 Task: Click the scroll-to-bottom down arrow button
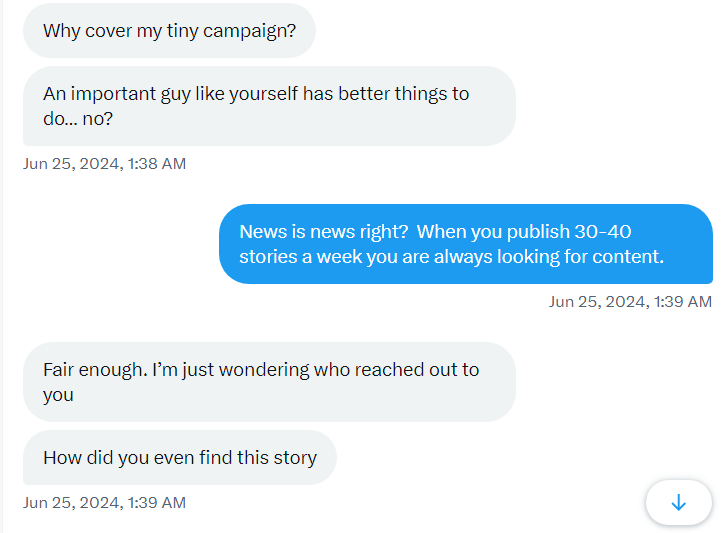point(679,502)
